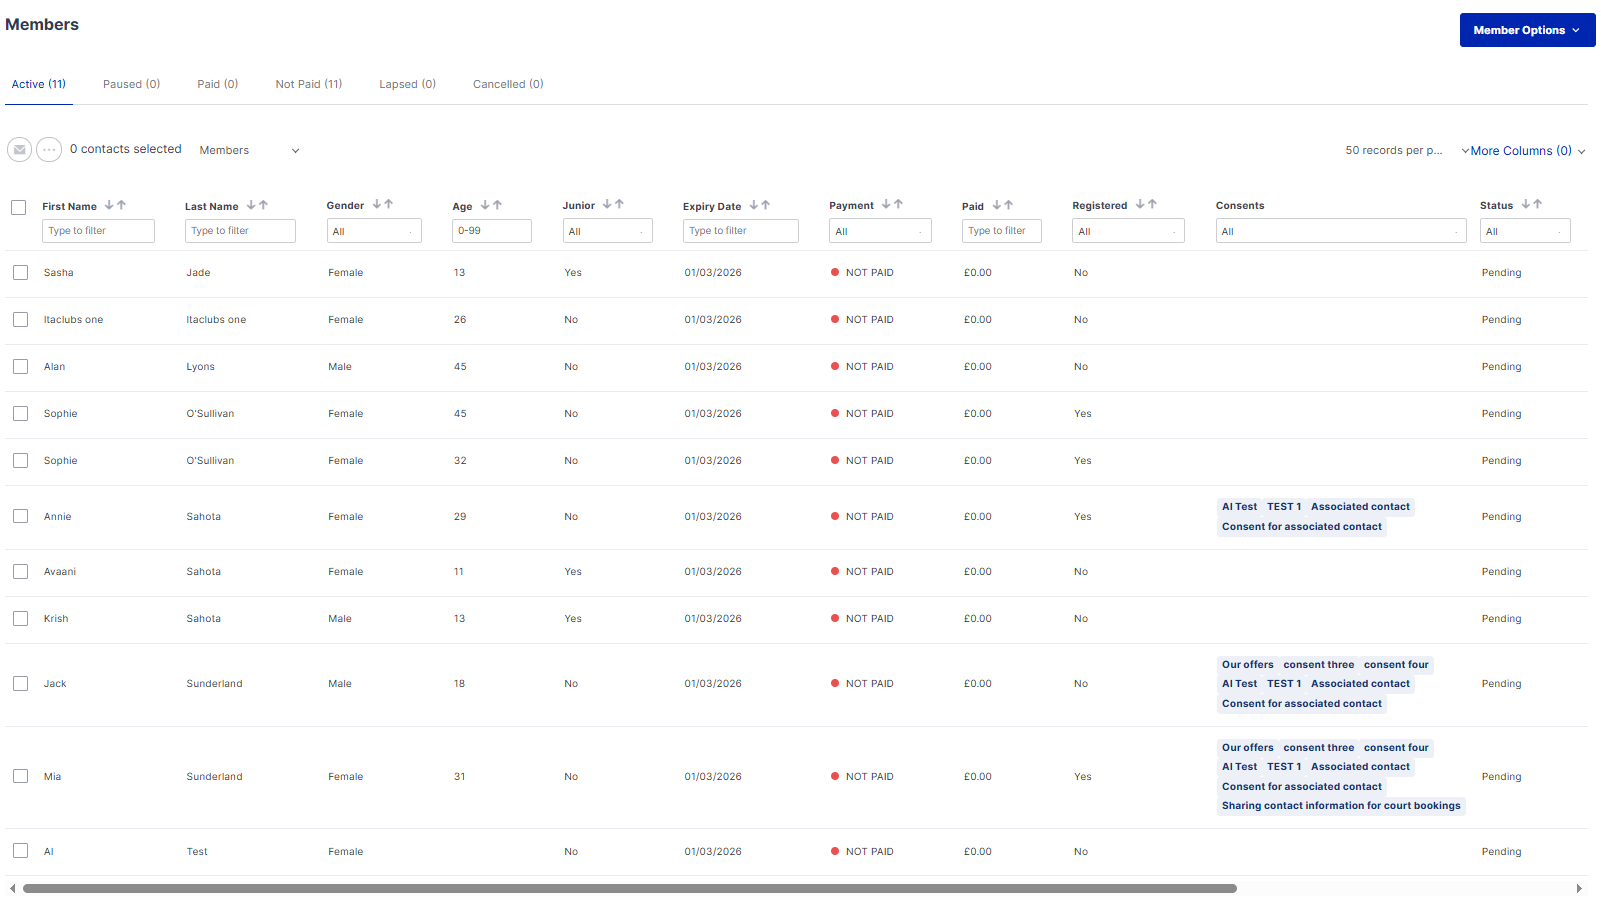Open the records per page dropdown

click(1393, 151)
